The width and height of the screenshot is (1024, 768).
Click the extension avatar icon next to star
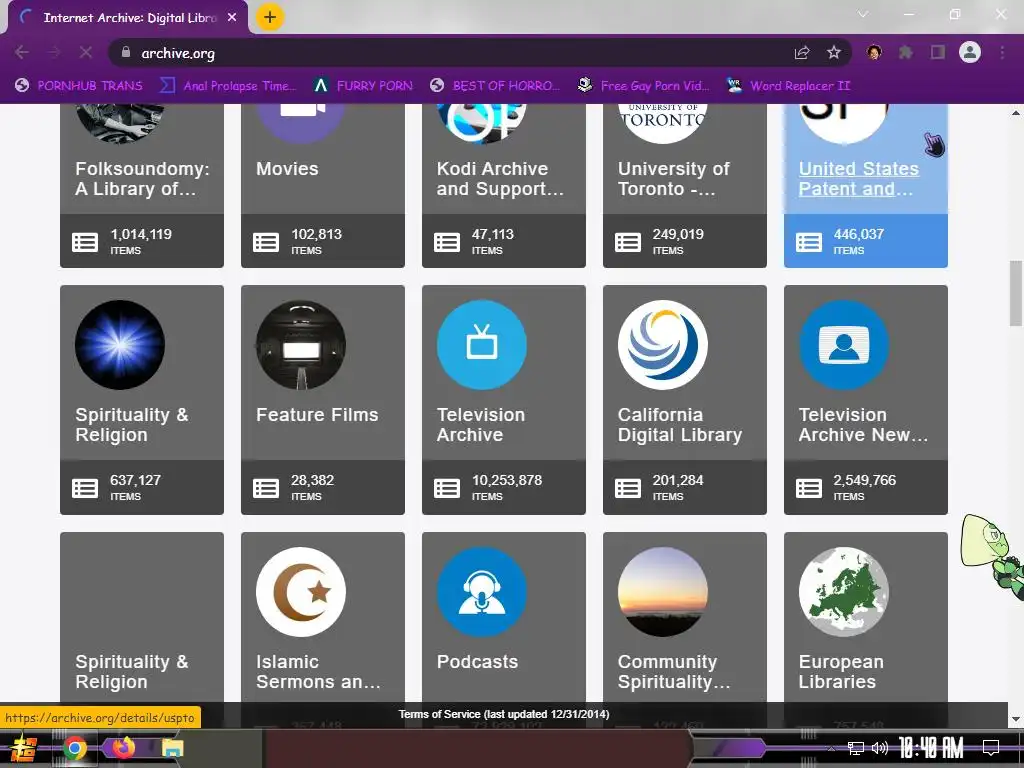point(874,52)
